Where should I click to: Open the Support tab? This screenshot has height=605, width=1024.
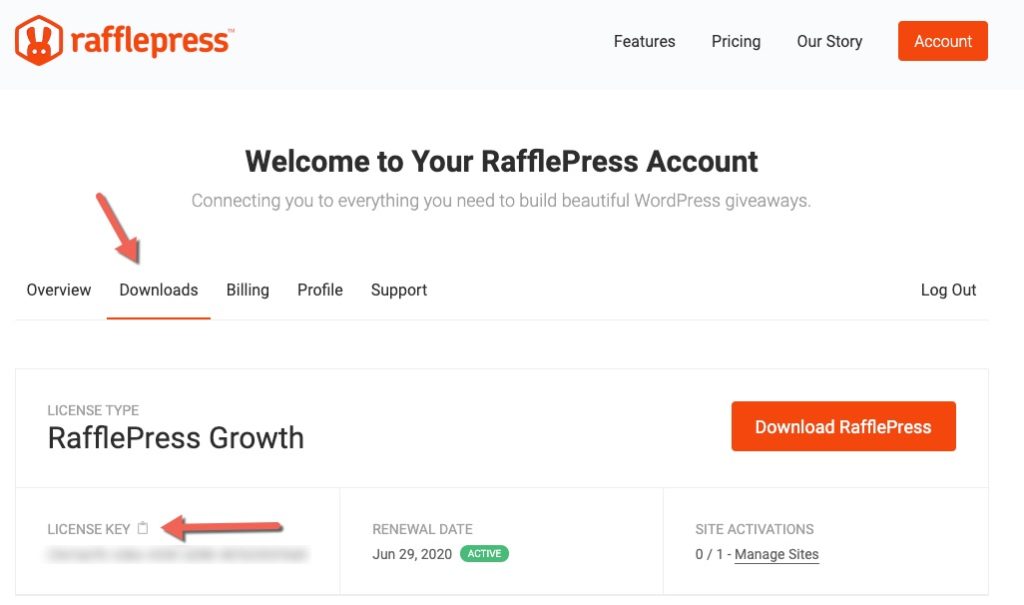[399, 289]
